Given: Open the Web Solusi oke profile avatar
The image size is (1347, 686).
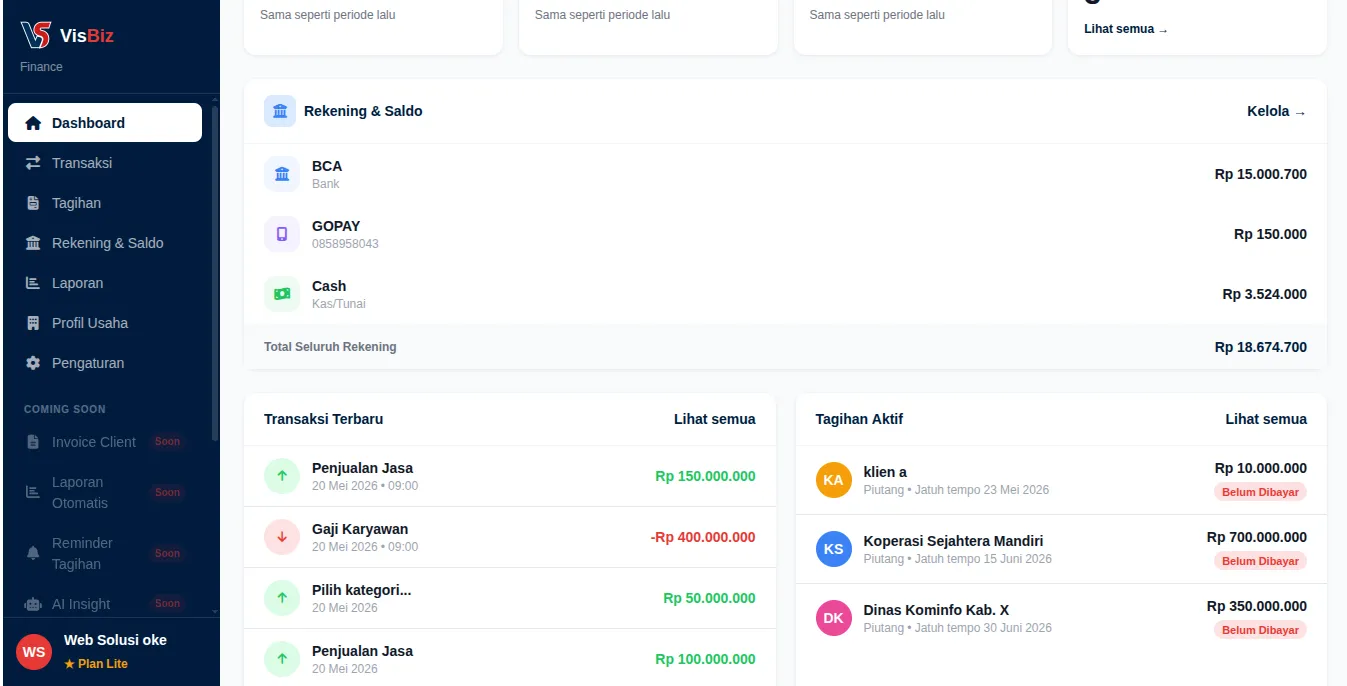Looking at the screenshot, I should 34,652.
